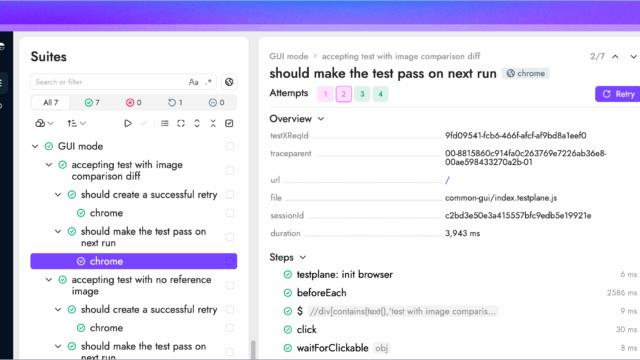The height and width of the screenshot is (360, 640).
Task: Filter by 7 passed tests
Action: pyautogui.click(x=92, y=102)
